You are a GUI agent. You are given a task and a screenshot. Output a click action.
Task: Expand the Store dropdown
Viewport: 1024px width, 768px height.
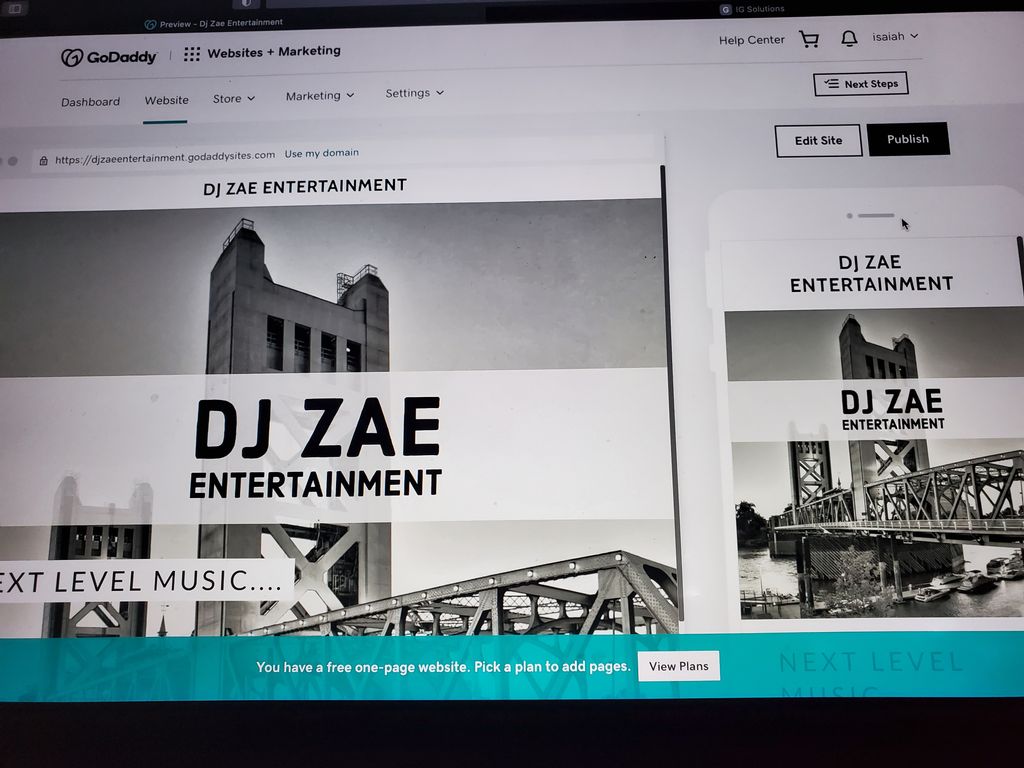point(234,99)
